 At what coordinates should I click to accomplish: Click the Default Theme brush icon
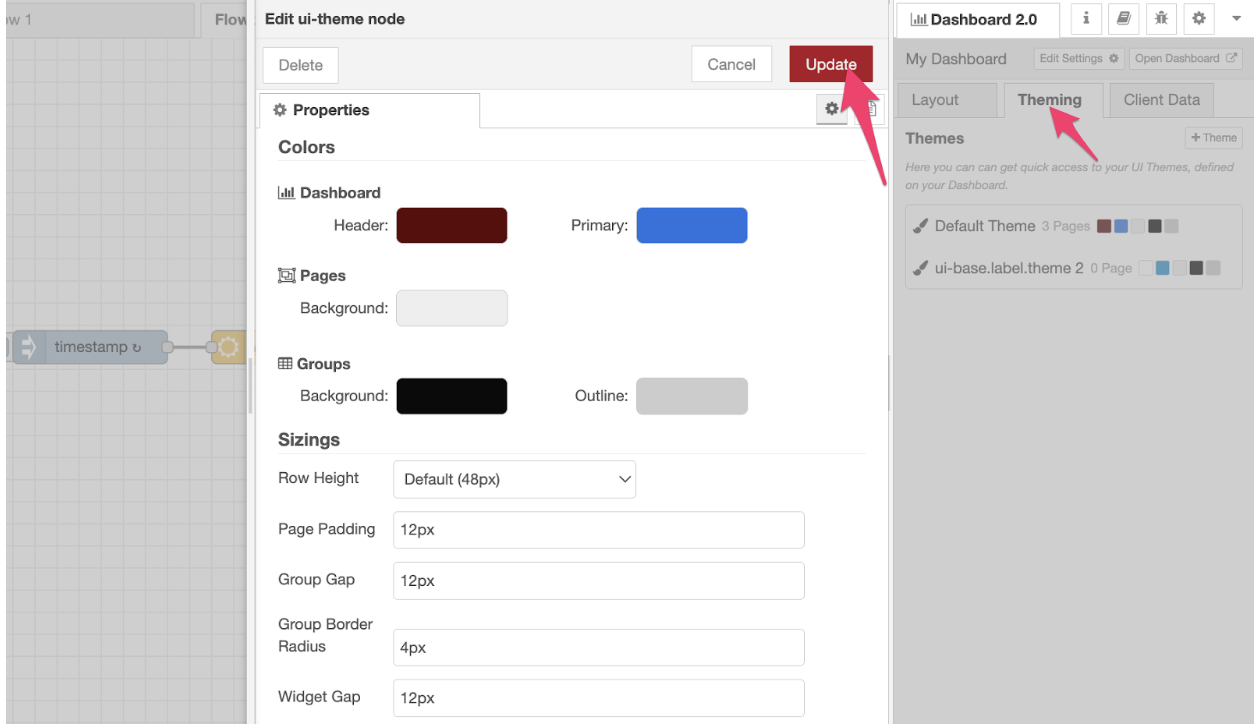[x=921, y=226]
